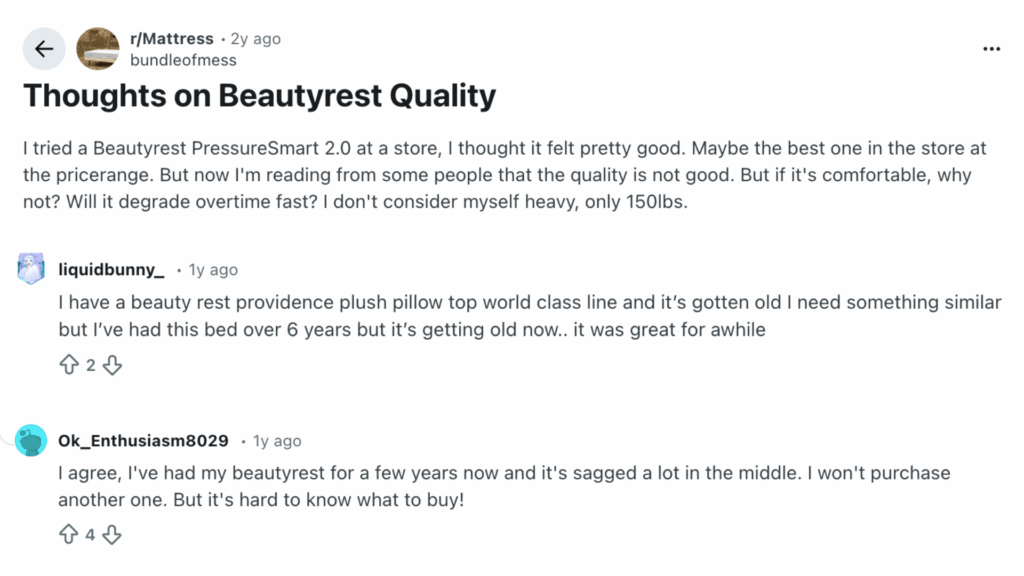Toggle the downvote on Ok_Enthusiasm8029's comment
This screenshot has width=1024, height=576.
pos(112,535)
